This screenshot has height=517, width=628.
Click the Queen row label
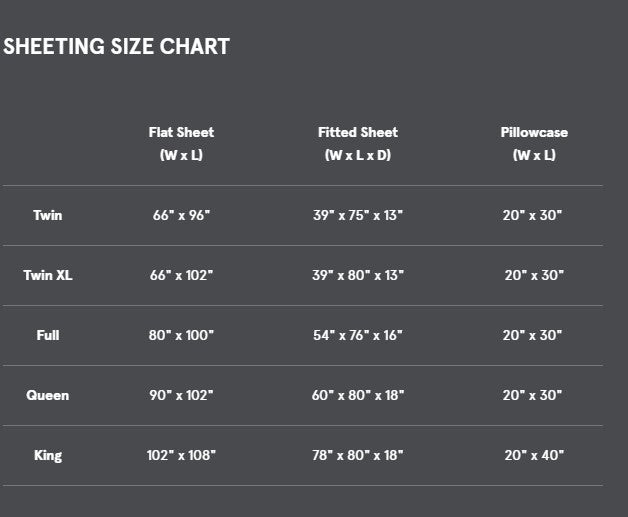[48, 395]
